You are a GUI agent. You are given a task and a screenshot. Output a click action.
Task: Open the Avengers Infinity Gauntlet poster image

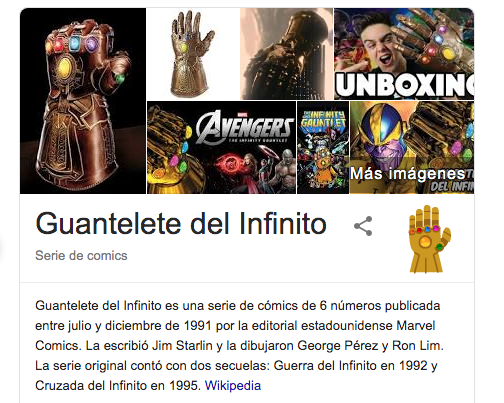coord(222,148)
